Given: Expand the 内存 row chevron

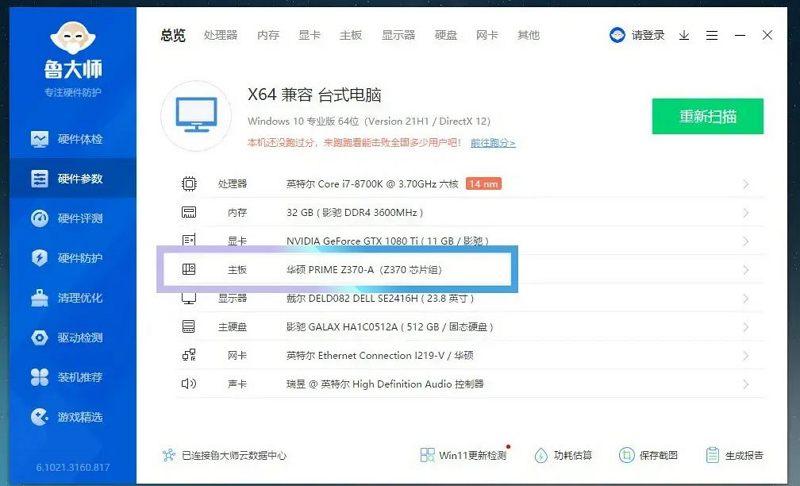Looking at the screenshot, I should click(746, 213).
